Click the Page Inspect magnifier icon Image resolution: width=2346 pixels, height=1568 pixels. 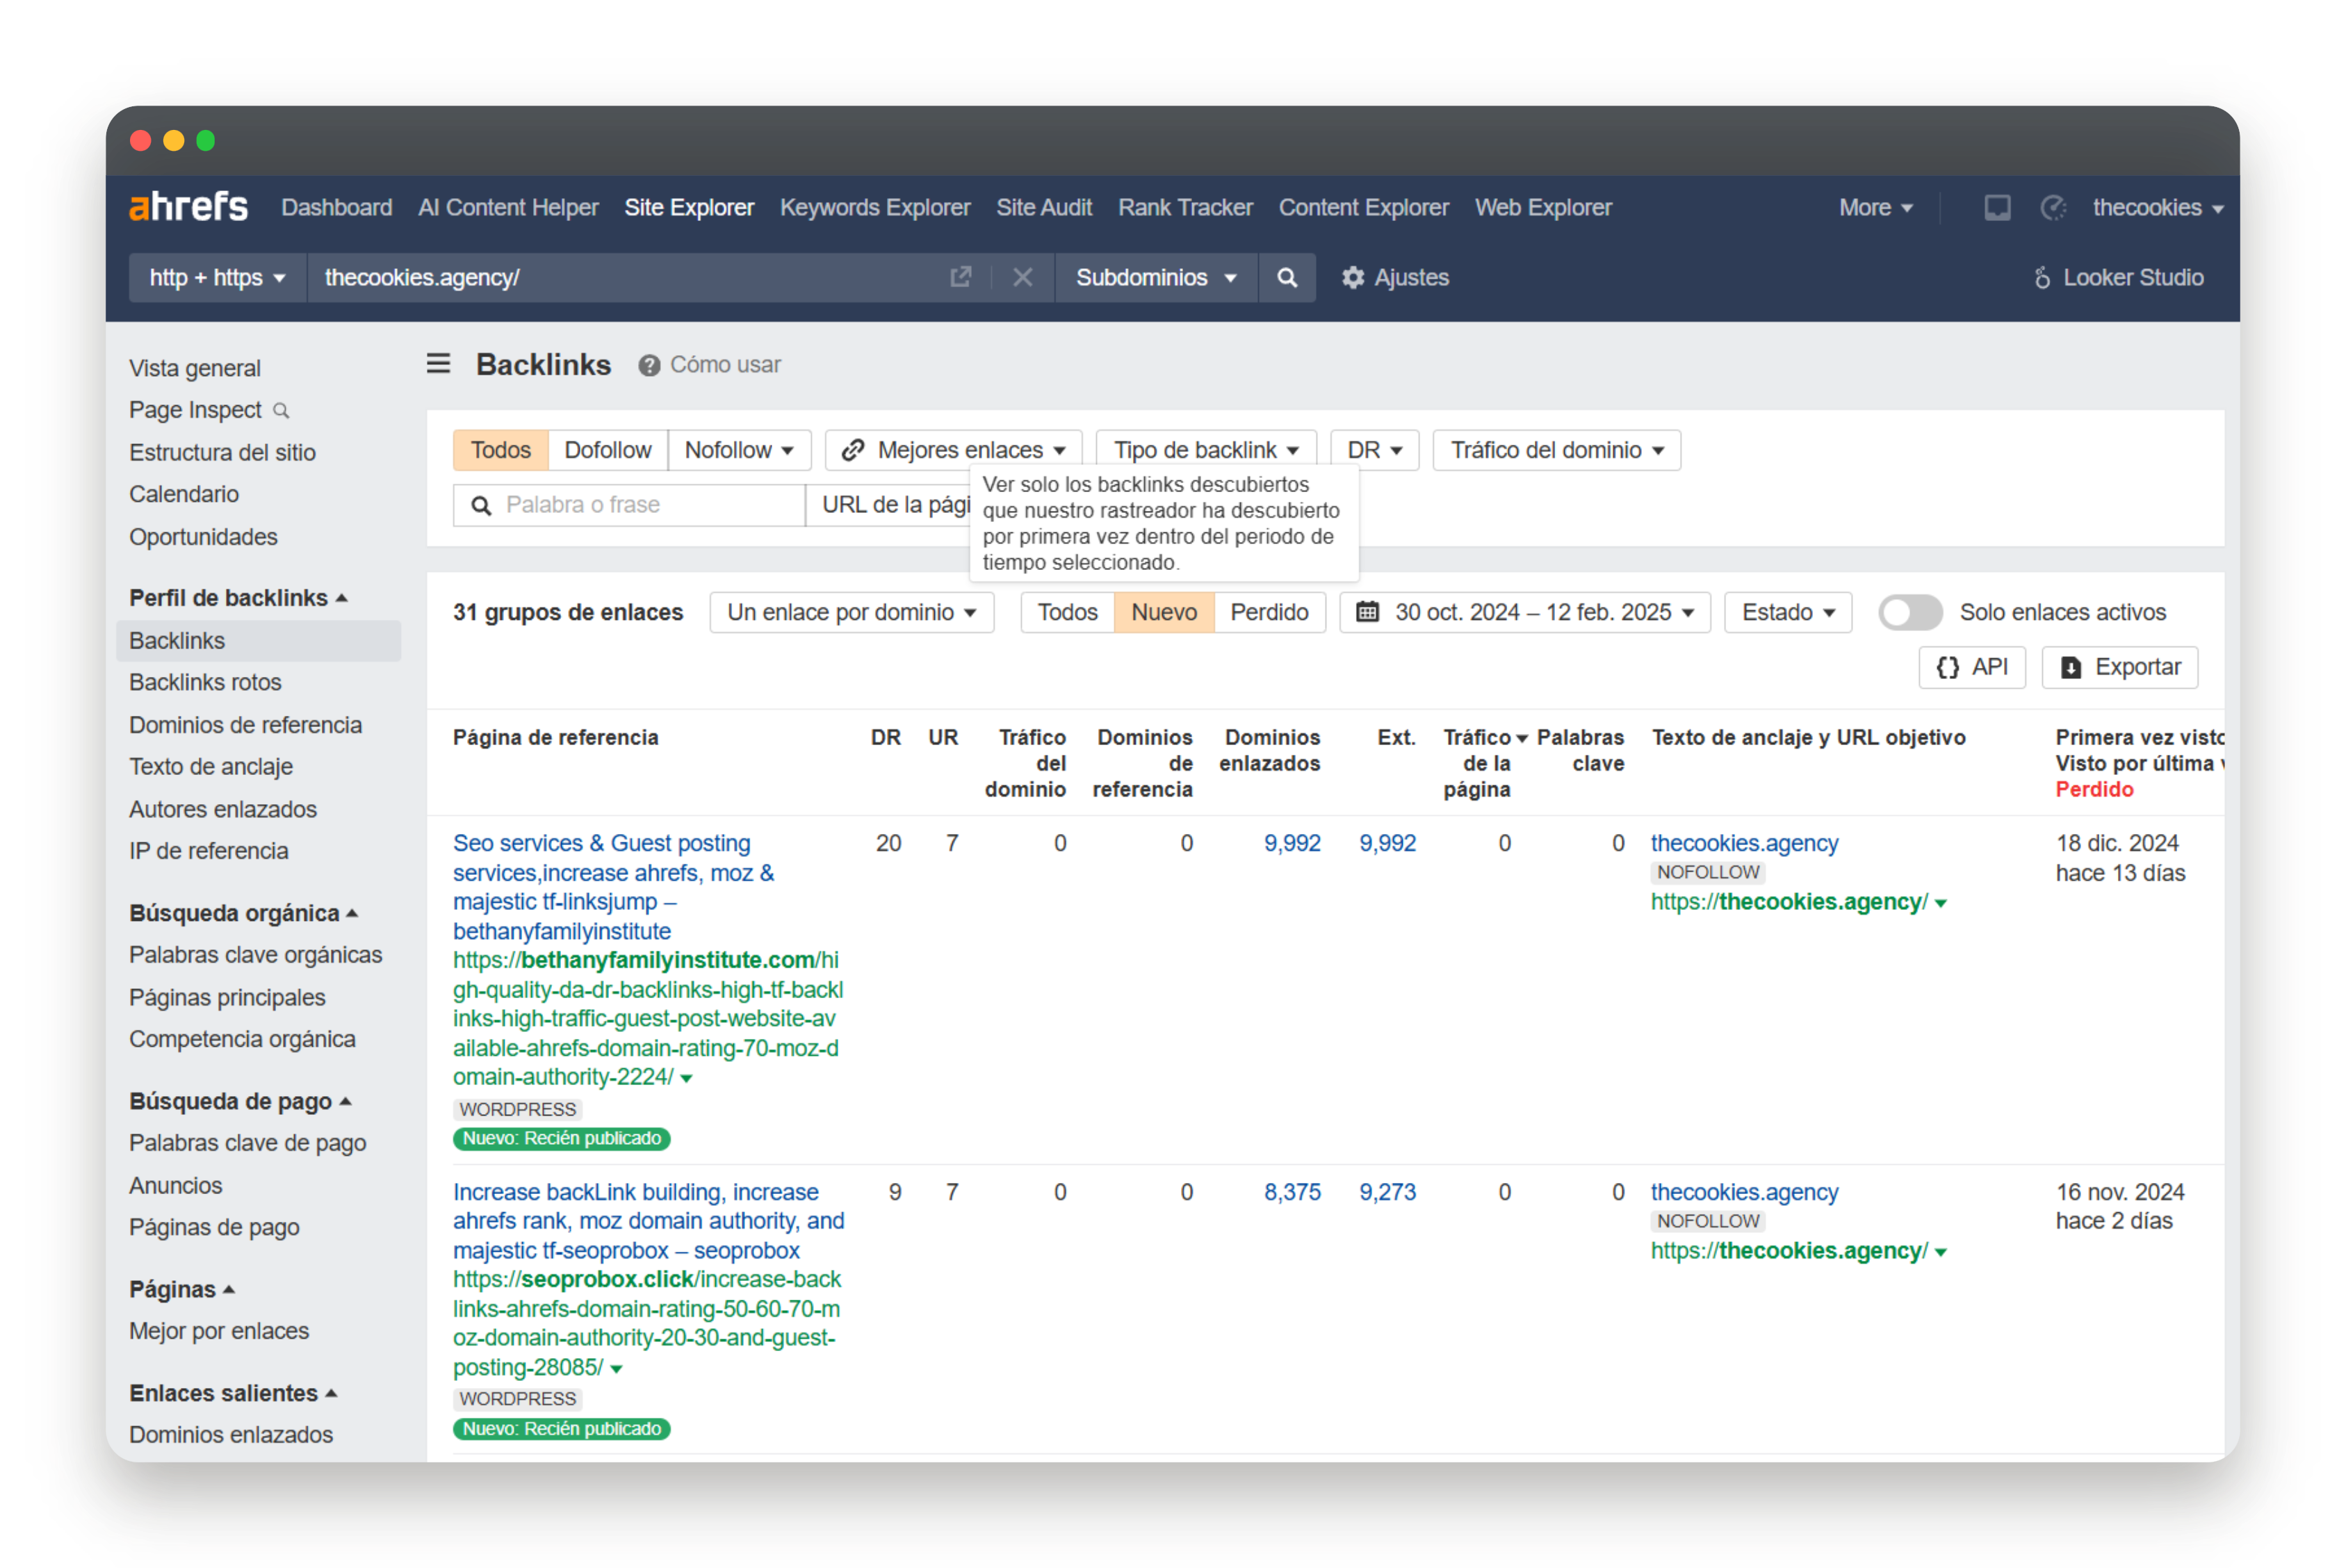pos(282,411)
